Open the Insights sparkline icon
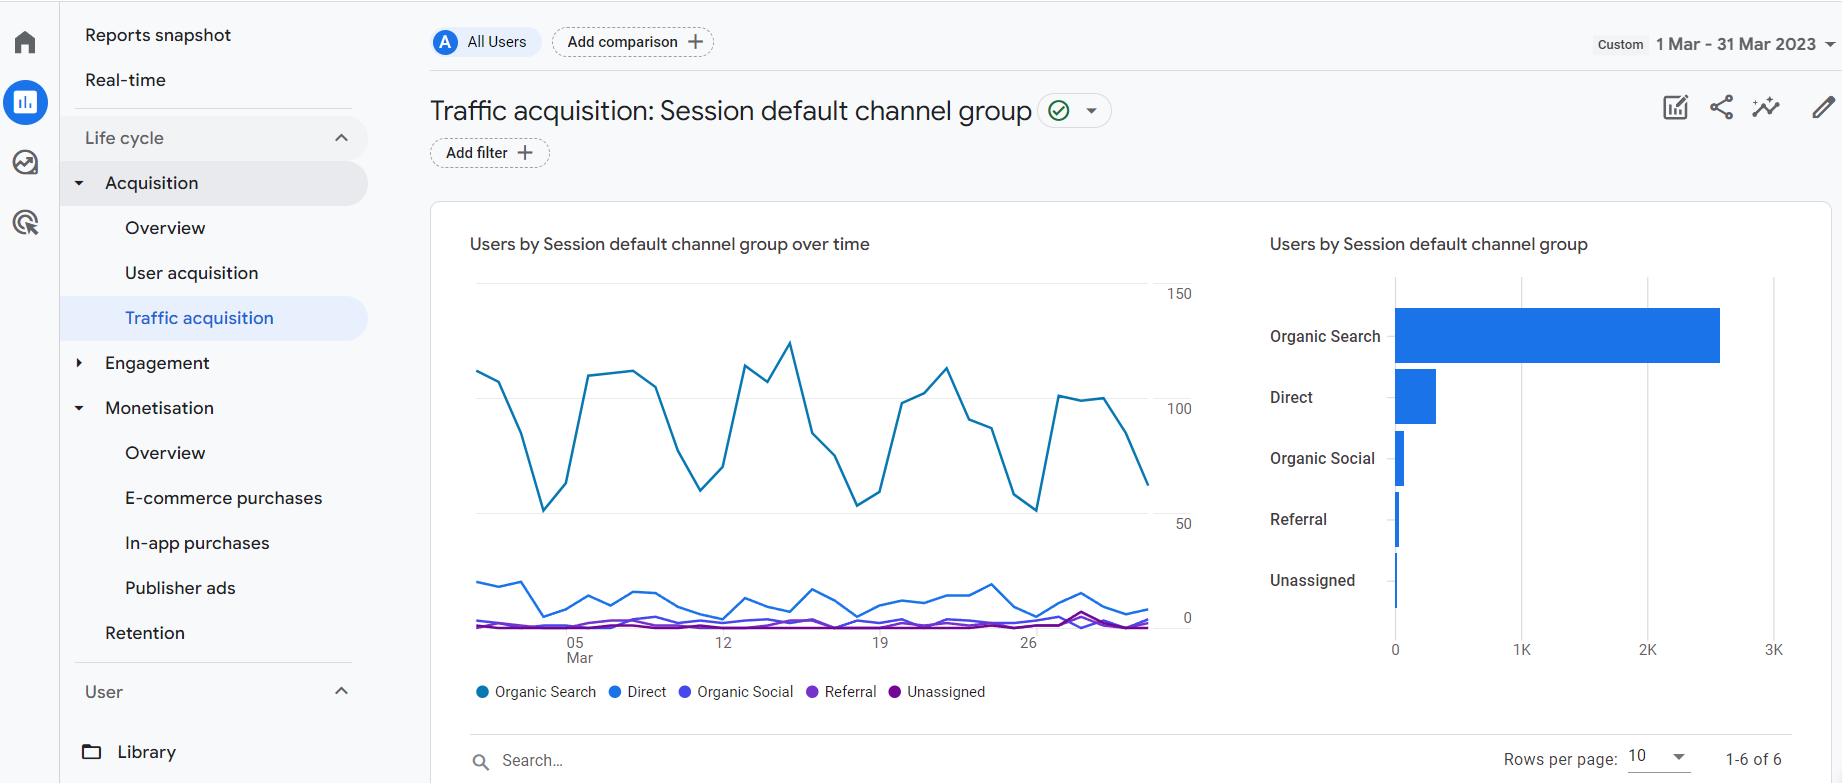 (x=1766, y=108)
